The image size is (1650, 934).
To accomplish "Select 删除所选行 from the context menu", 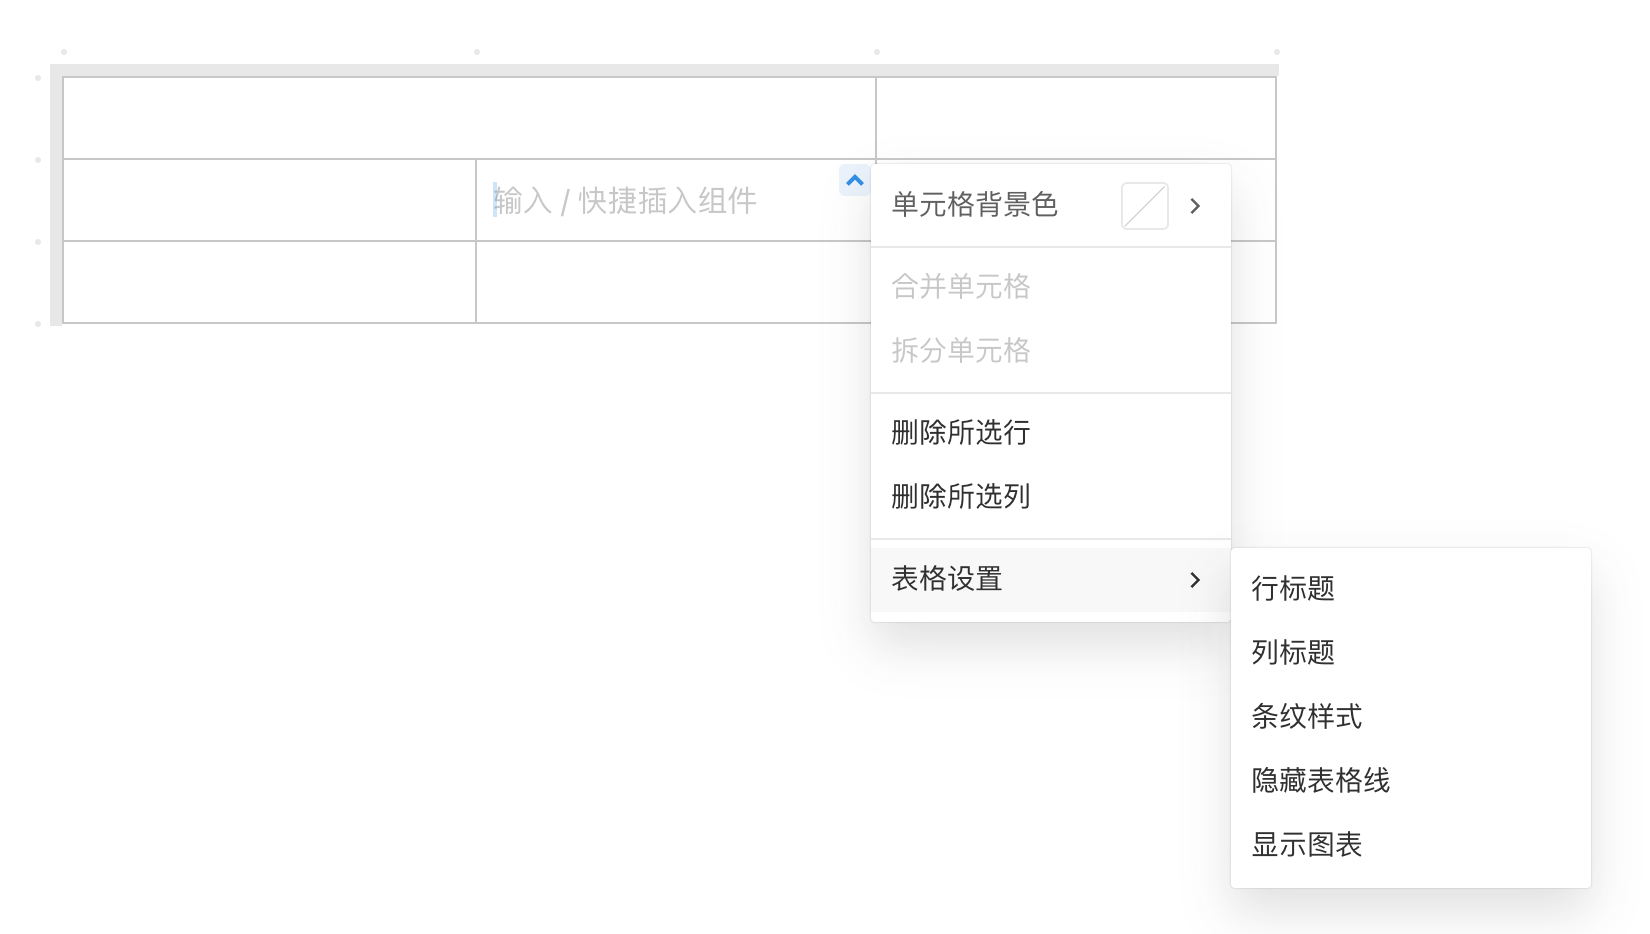I will tap(1051, 432).
